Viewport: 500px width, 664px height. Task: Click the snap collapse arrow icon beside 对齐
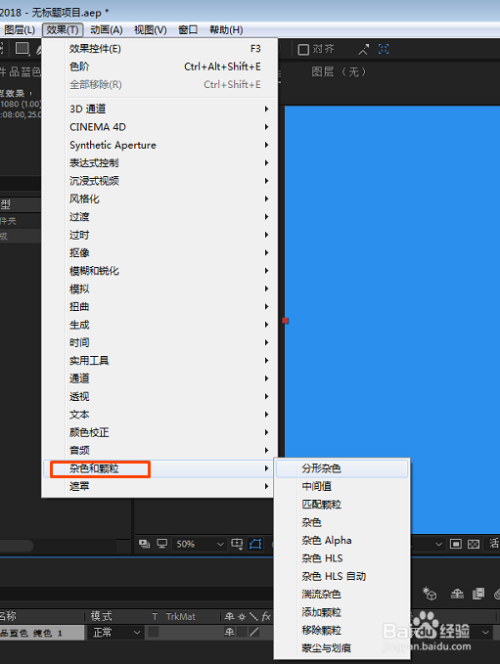(364, 50)
